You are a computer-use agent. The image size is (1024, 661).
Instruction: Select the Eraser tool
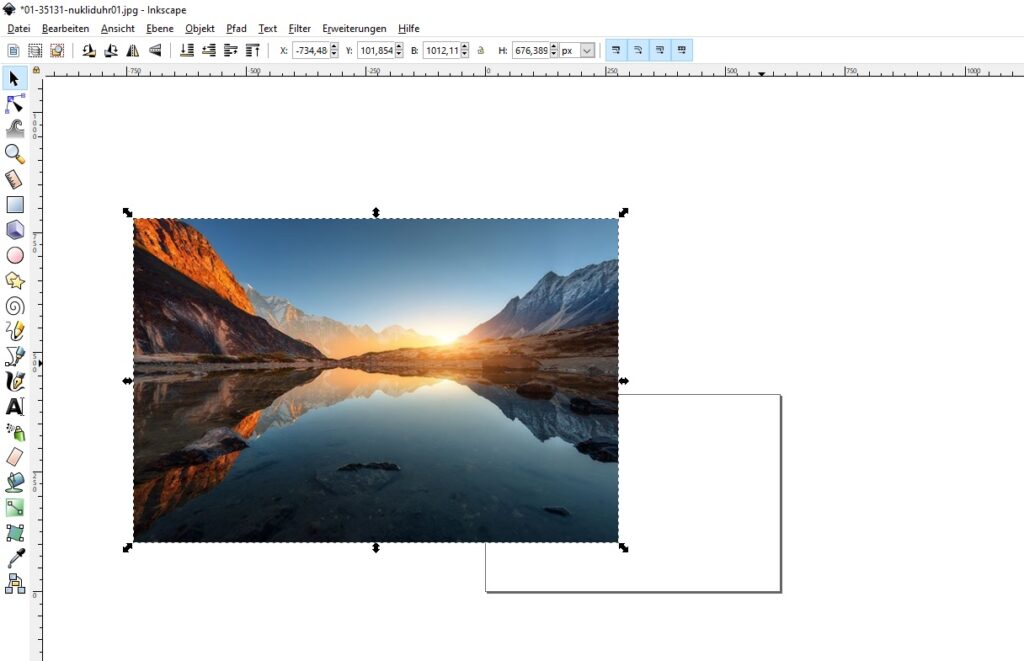pos(14,457)
